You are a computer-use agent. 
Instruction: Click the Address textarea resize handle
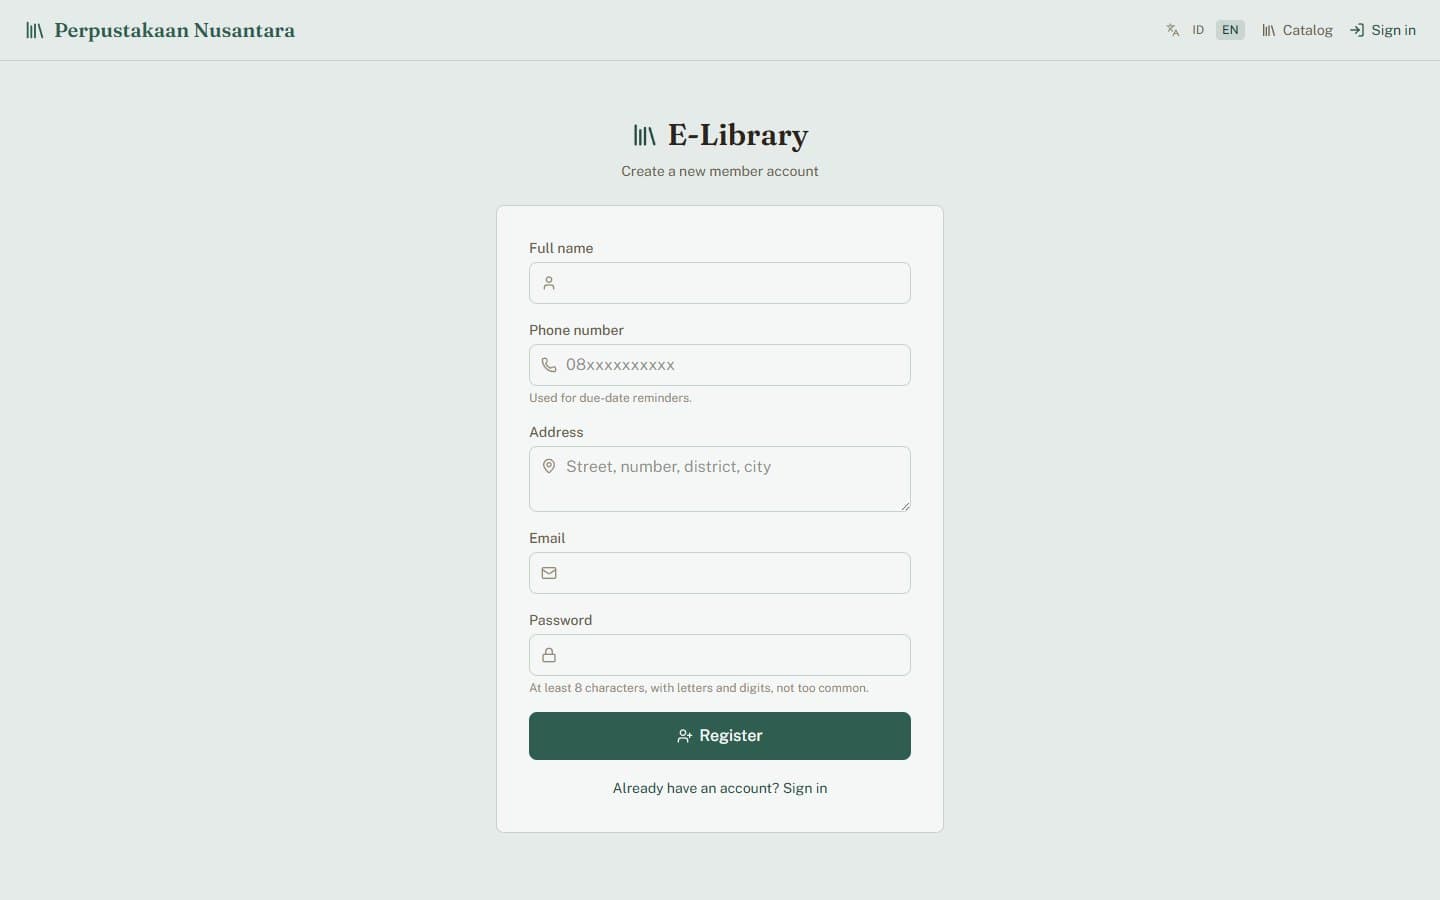(905, 506)
